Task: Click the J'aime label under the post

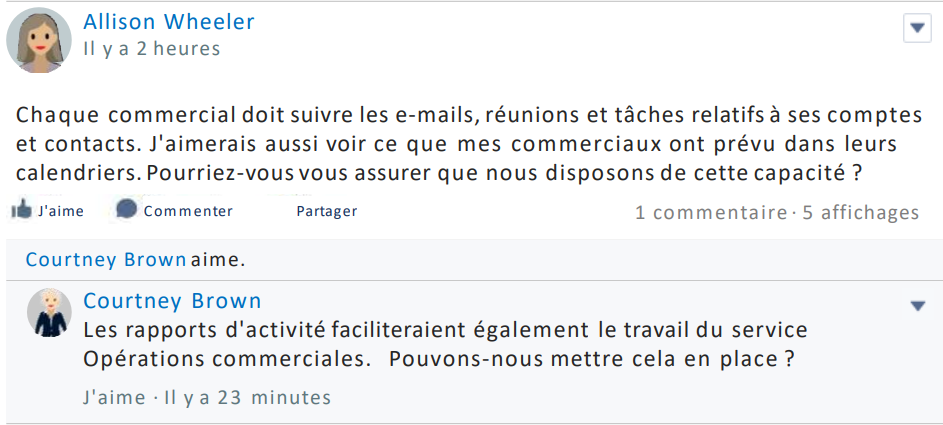Action: (61, 211)
